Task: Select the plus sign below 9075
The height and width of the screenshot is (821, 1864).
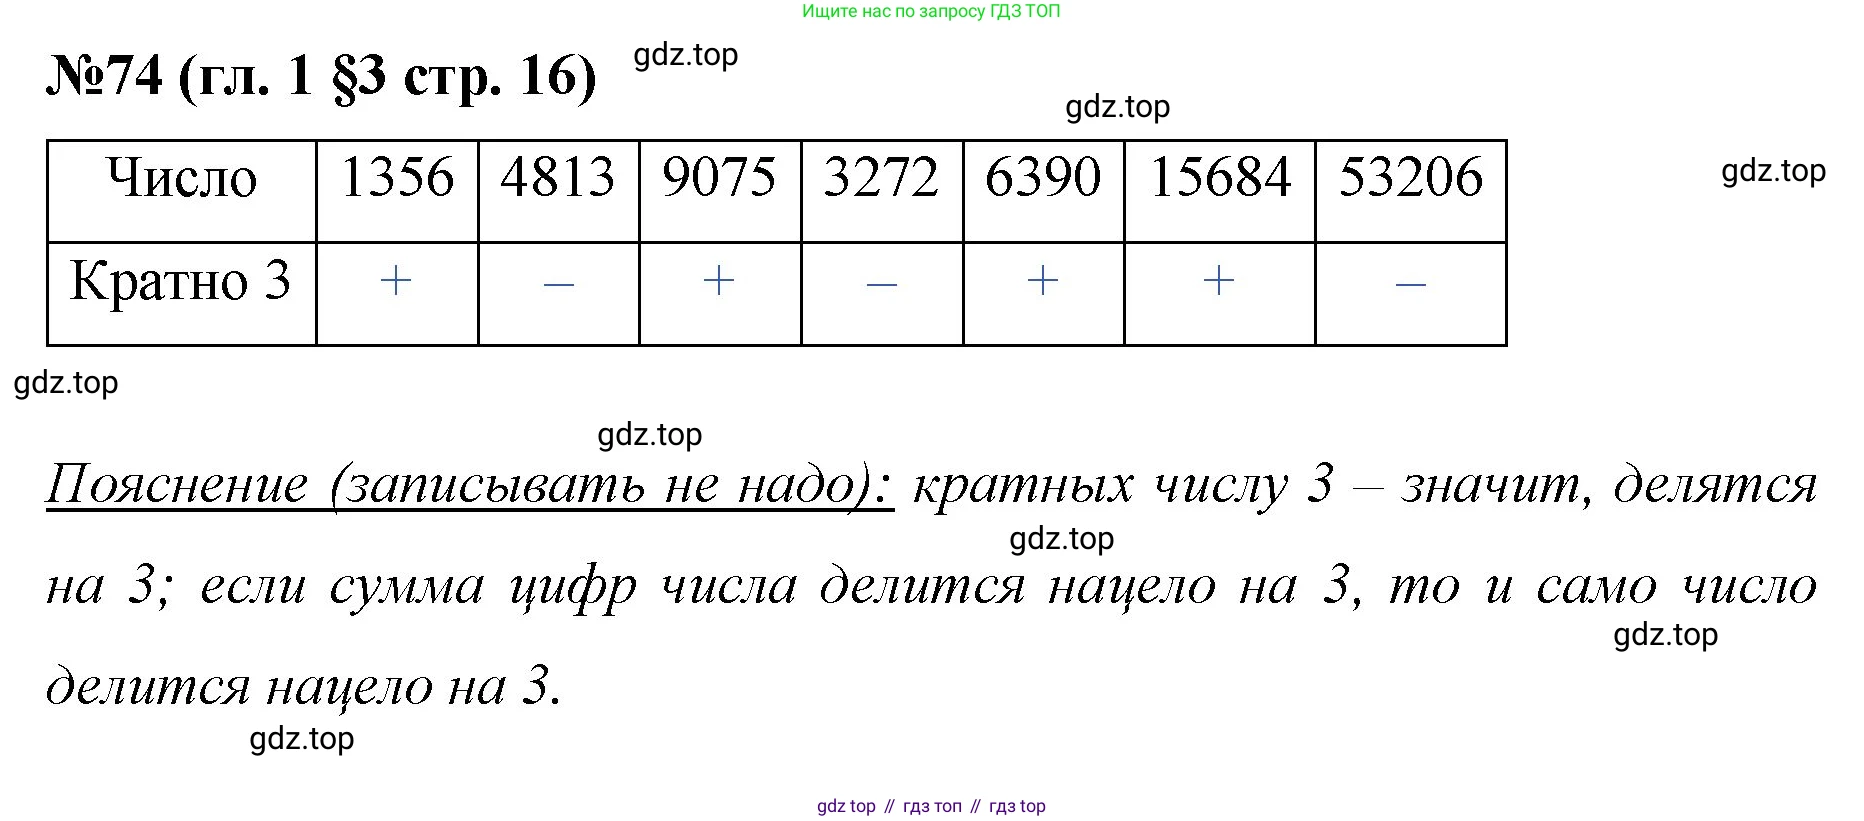Action: 719,281
